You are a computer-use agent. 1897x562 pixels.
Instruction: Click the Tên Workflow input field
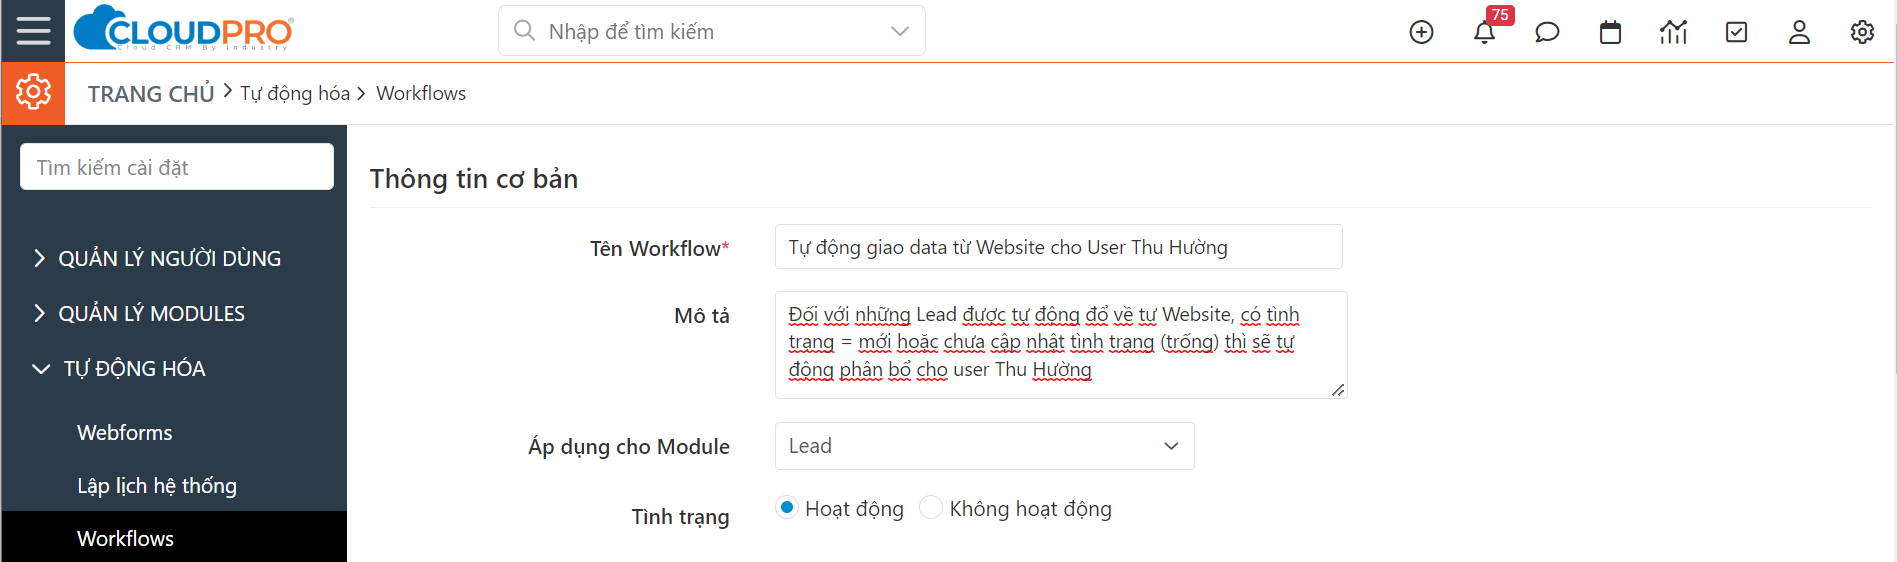point(1058,247)
